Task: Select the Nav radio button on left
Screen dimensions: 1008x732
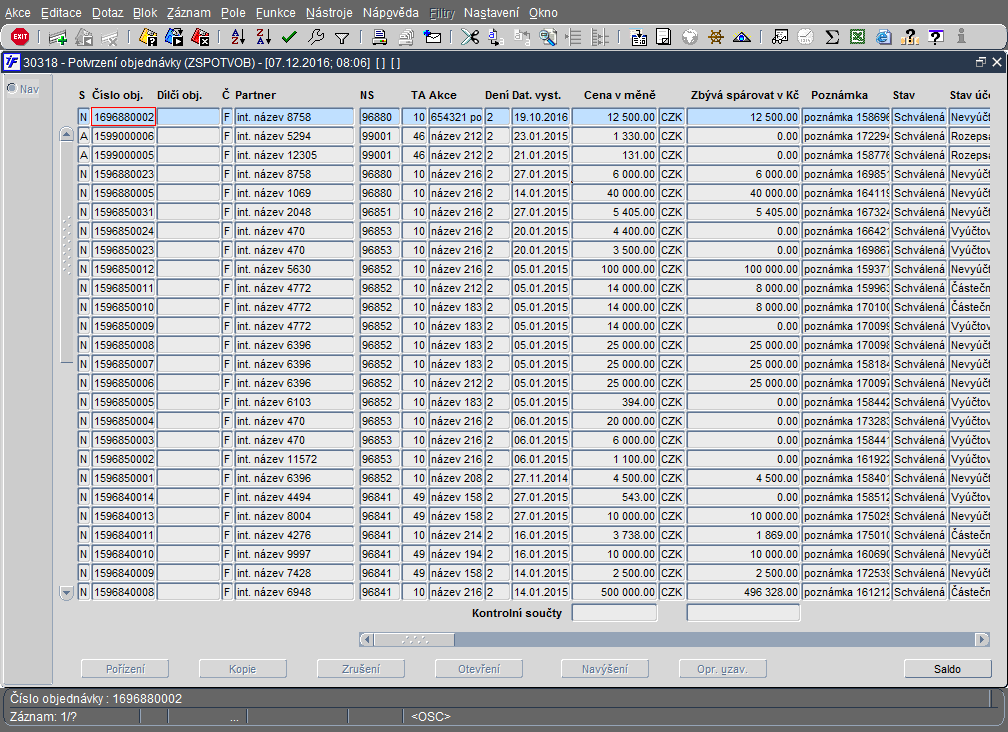Action: pyautogui.click(x=12, y=88)
